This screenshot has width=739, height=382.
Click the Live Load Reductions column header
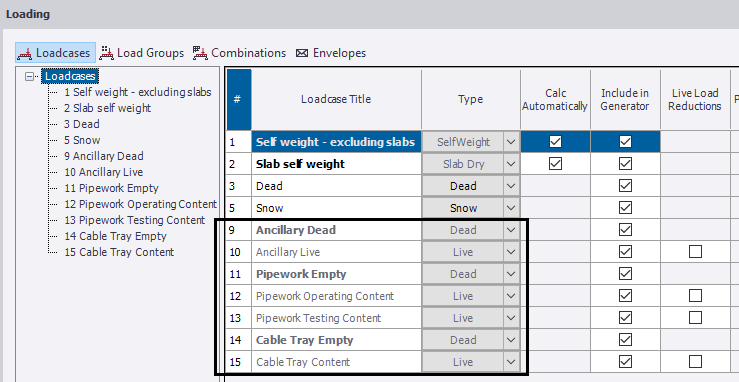tap(695, 99)
